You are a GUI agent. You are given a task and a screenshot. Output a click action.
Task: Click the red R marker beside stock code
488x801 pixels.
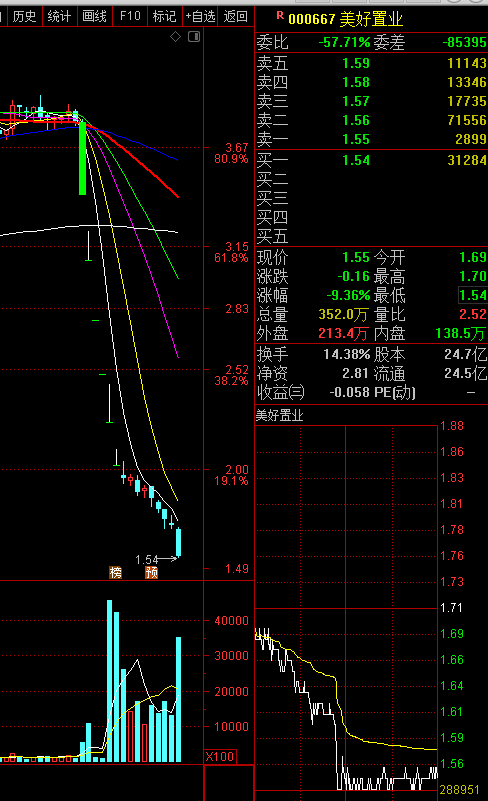point(280,16)
